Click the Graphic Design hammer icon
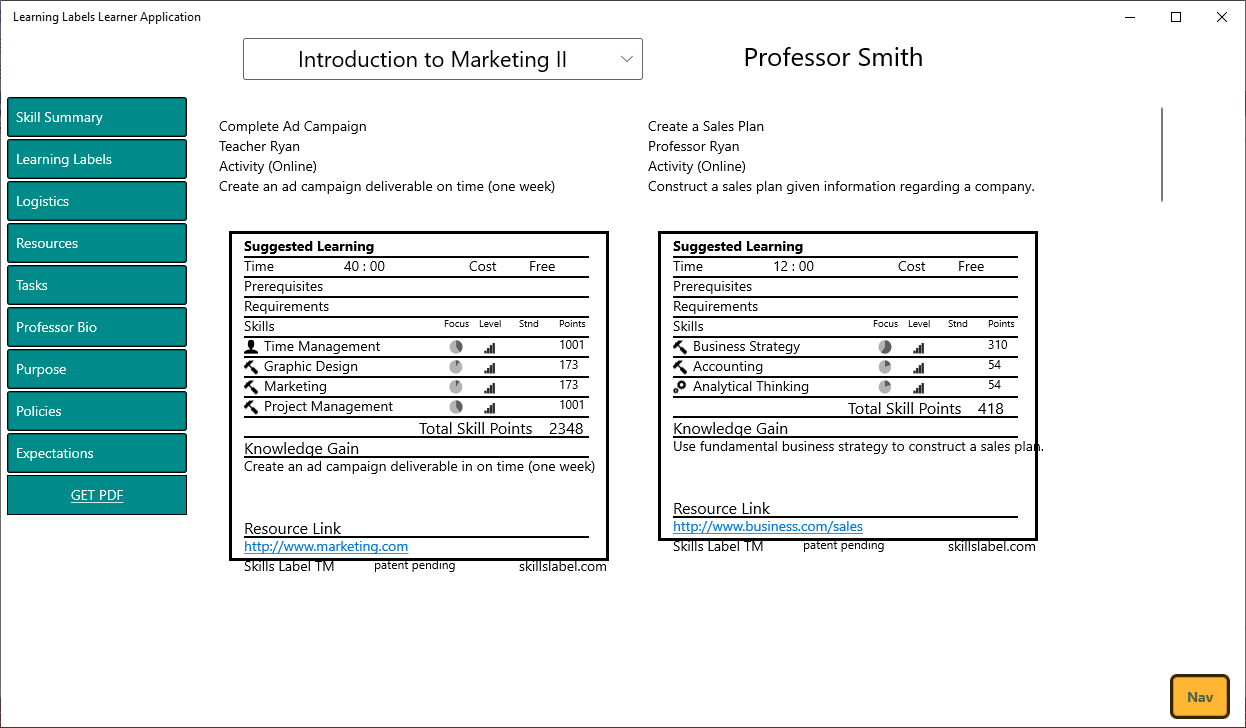This screenshot has width=1246, height=728. click(251, 367)
